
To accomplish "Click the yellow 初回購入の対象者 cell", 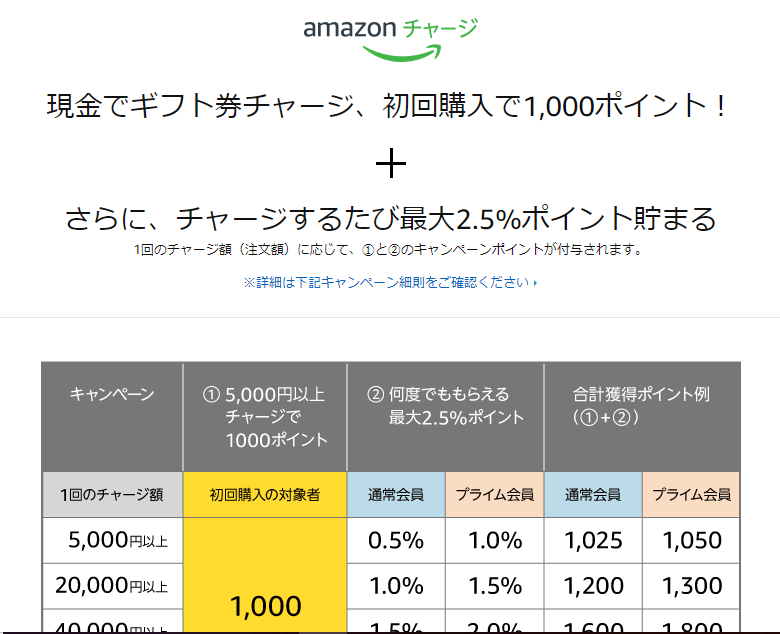I will point(265,494).
